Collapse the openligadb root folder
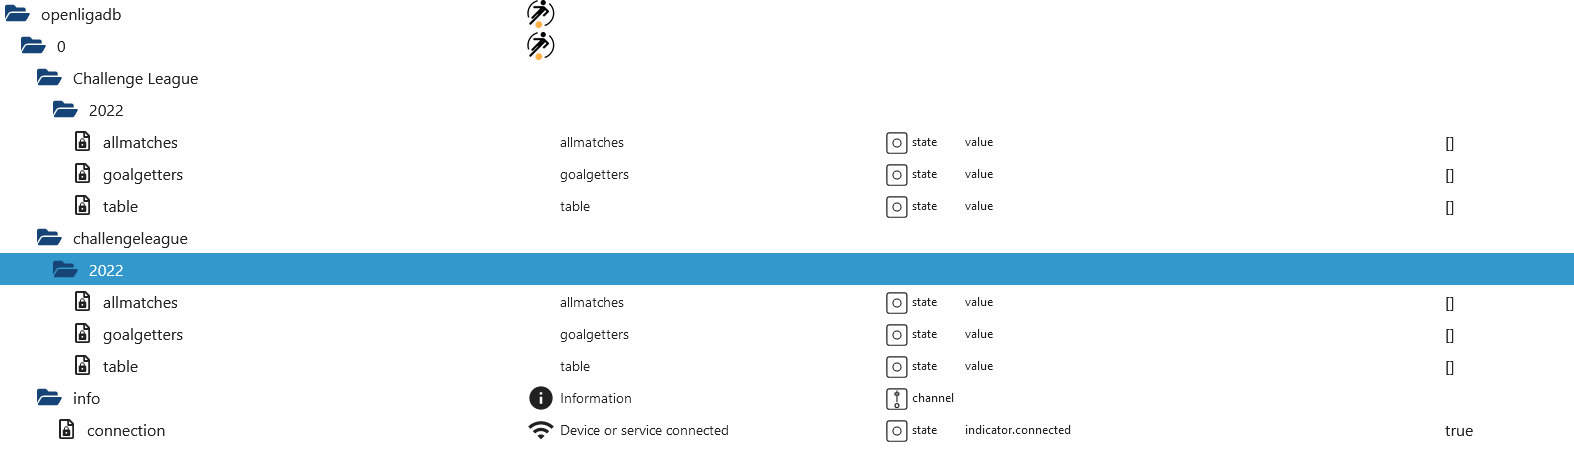 tap(17, 14)
